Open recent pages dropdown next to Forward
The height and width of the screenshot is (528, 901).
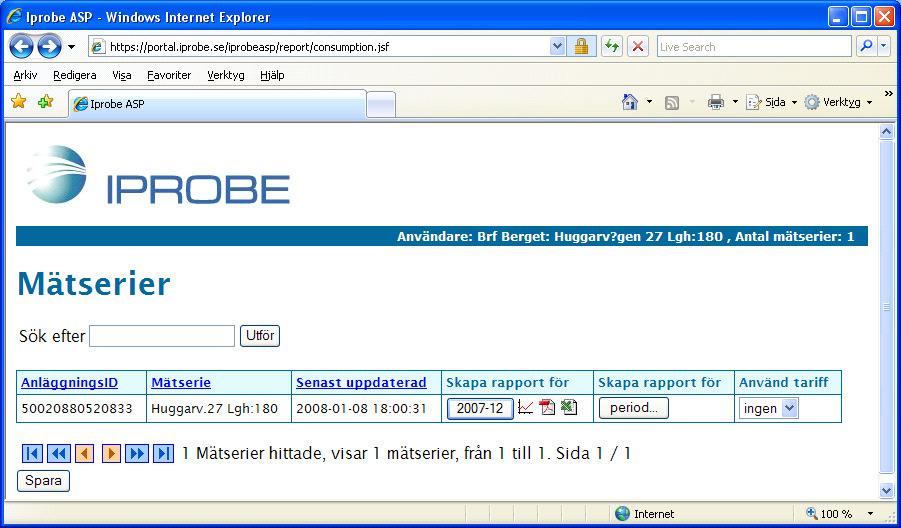(x=71, y=47)
